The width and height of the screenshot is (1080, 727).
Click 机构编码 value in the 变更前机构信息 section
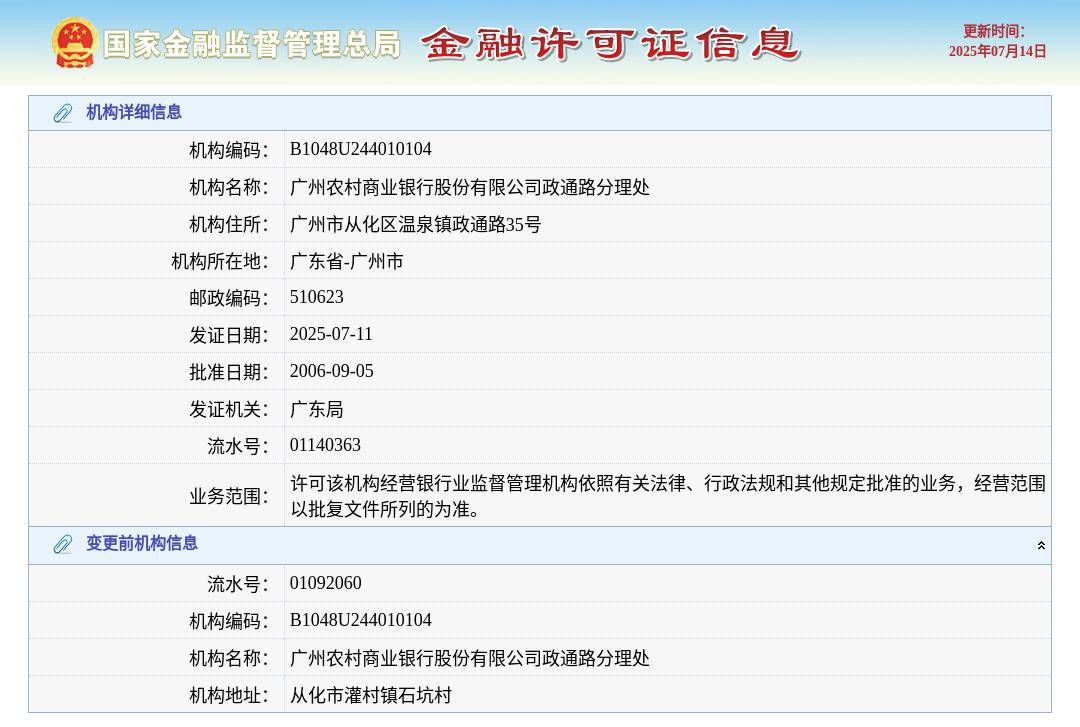click(x=360, y=620)
